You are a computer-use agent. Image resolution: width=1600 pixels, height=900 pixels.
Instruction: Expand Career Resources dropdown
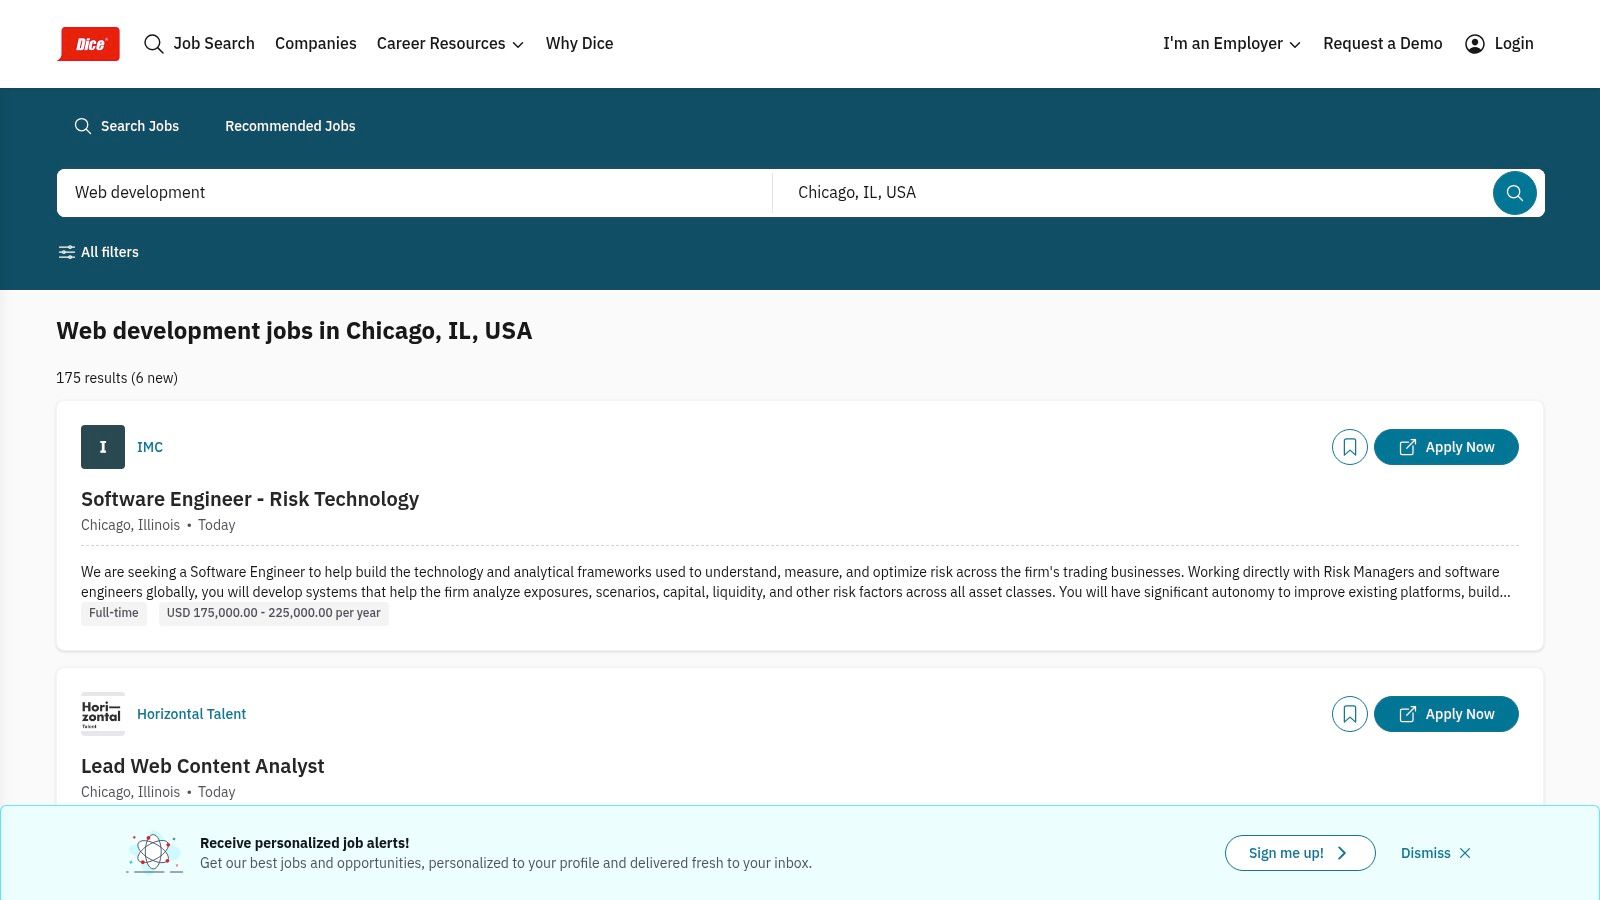coord(450,44)
